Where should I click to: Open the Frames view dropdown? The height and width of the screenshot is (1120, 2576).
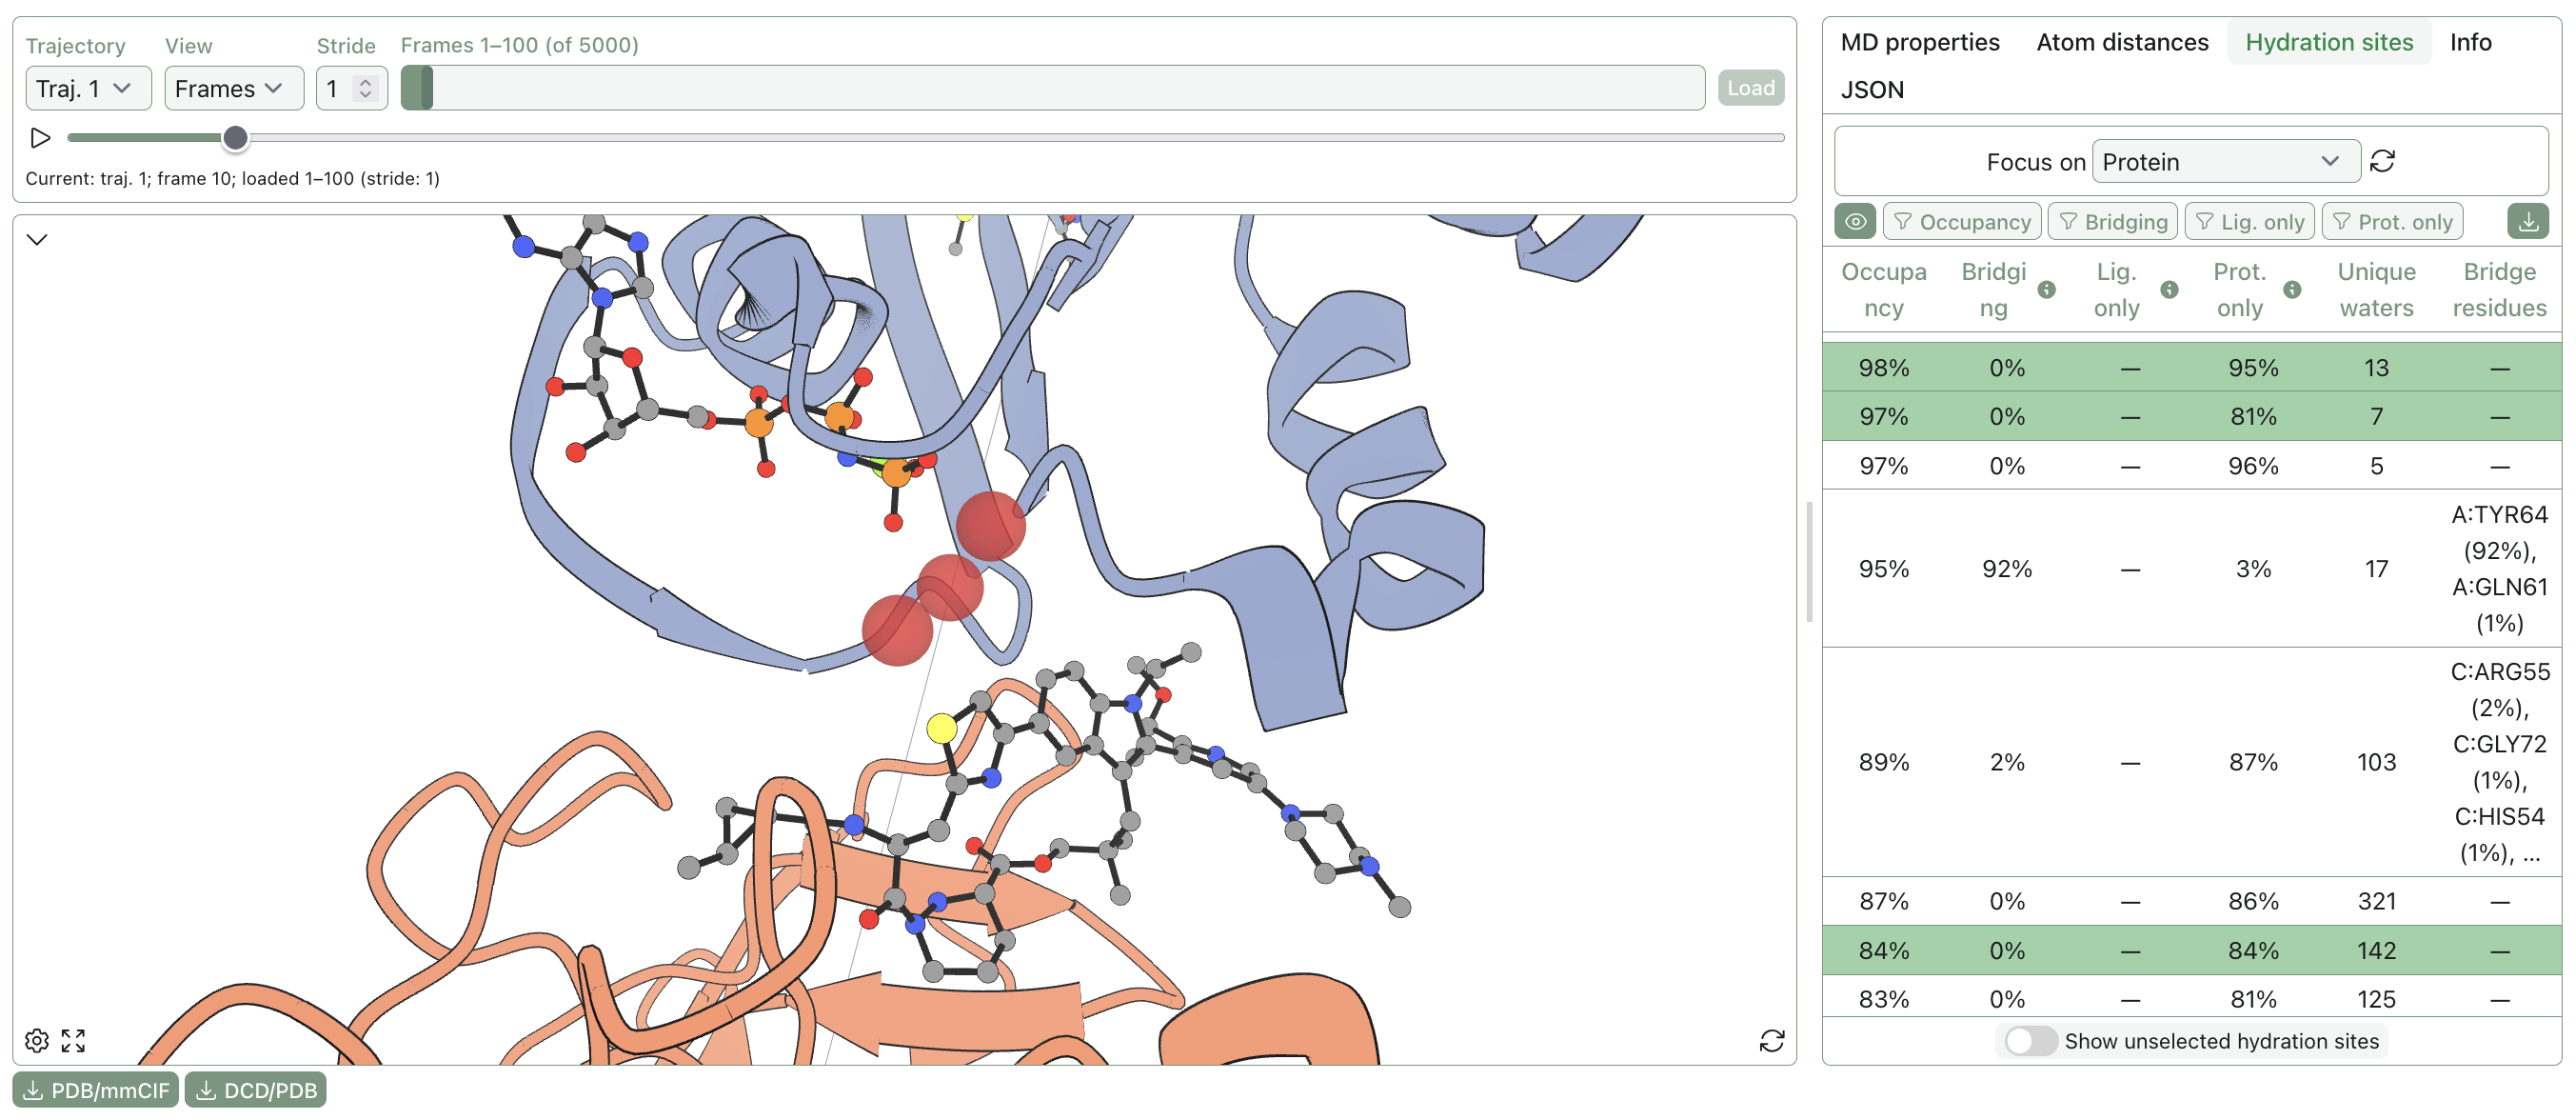pyautogui.click(x=234, y=88)
